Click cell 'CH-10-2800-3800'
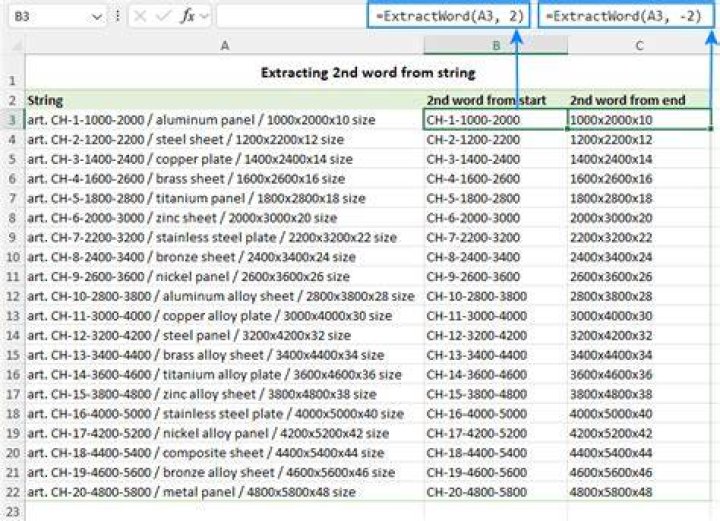Viewport: 720px width, 521px height. (495, 297)
